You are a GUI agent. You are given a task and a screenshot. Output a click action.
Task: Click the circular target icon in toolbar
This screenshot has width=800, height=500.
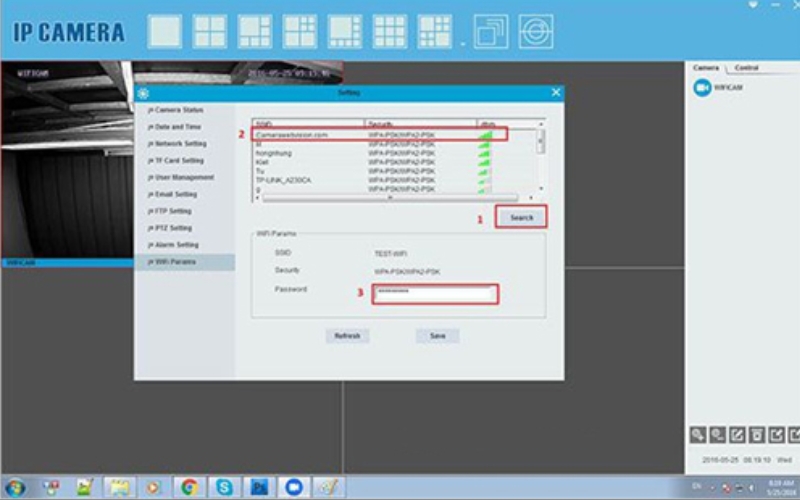tap(535, 31)
